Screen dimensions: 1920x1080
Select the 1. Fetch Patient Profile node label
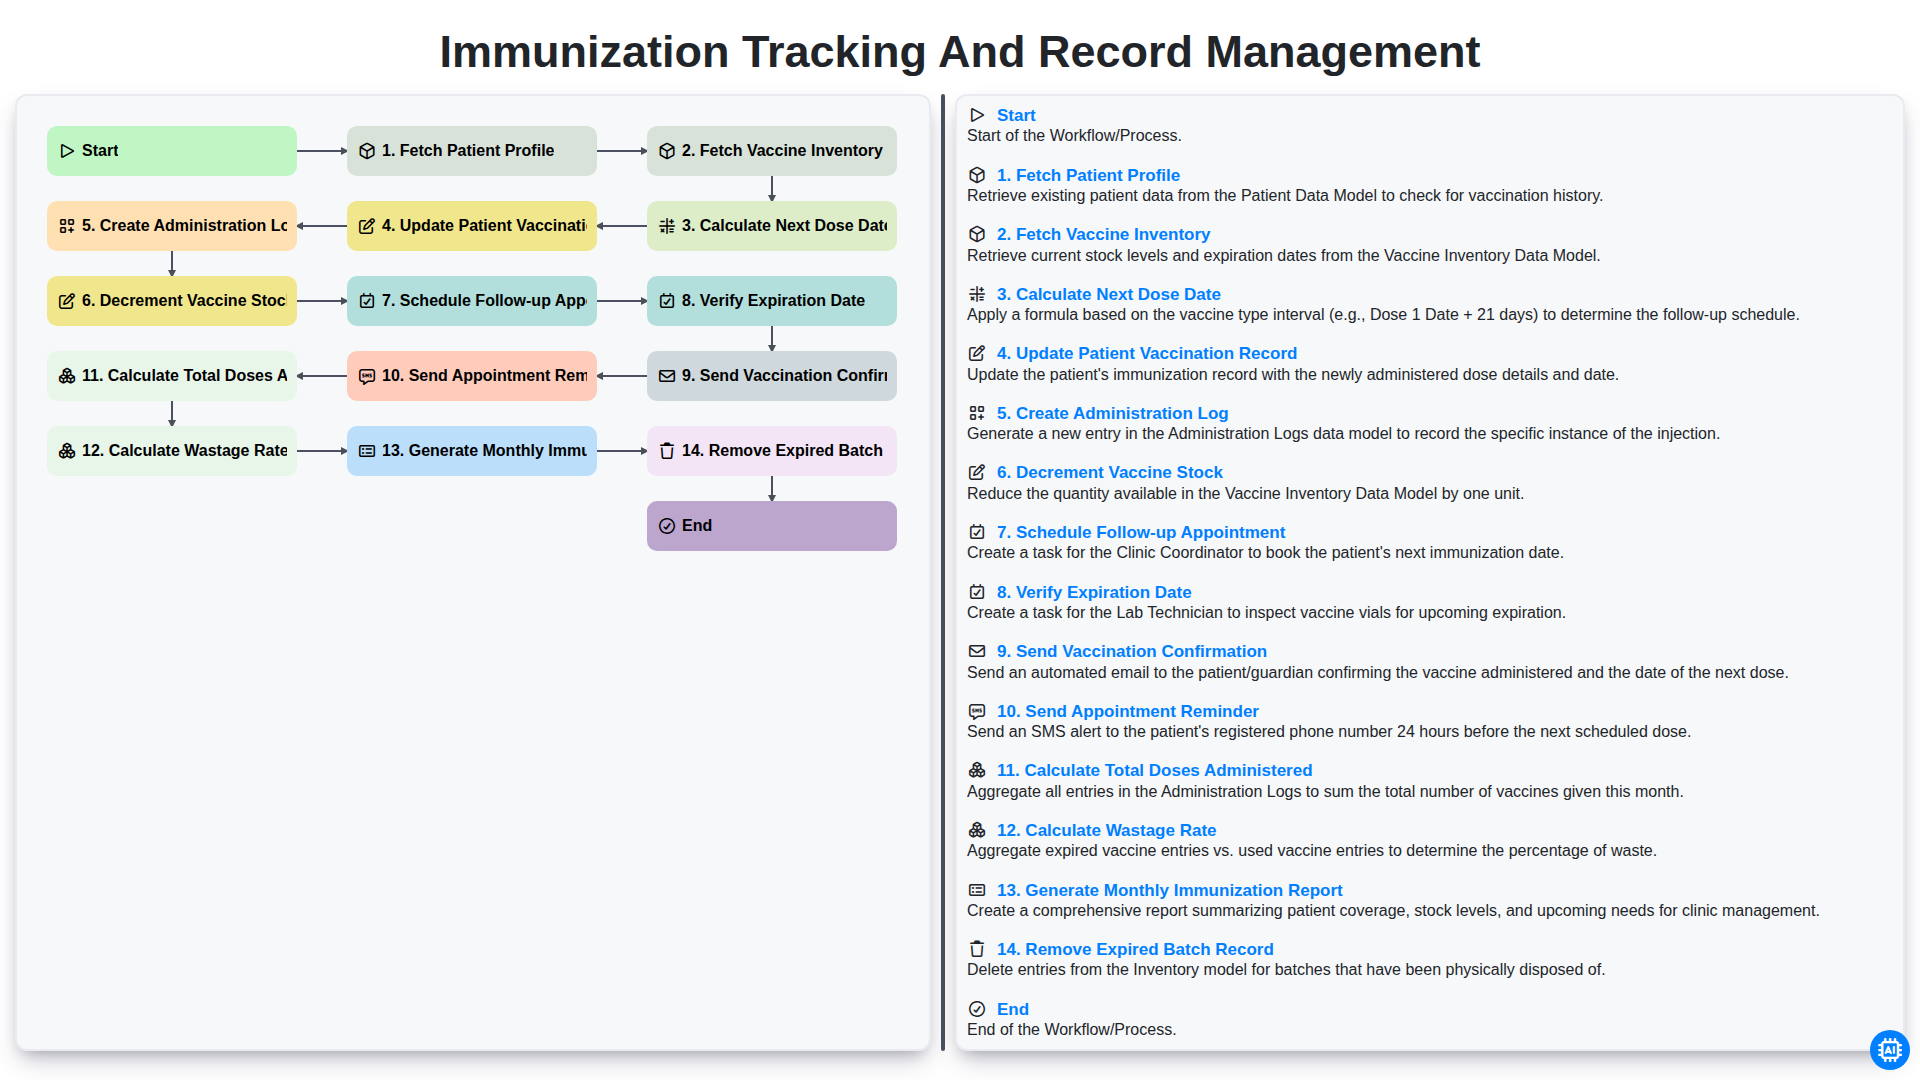coord(468,151)
